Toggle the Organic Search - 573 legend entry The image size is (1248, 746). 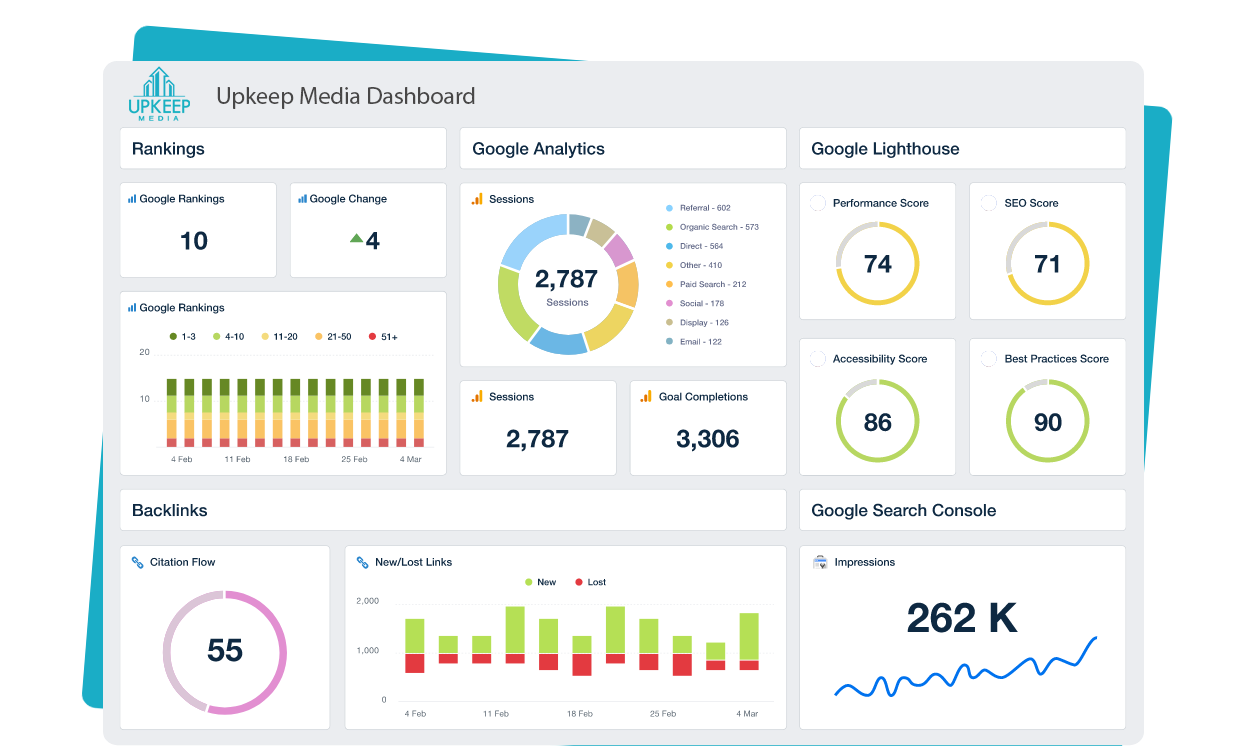pos(712,227)
